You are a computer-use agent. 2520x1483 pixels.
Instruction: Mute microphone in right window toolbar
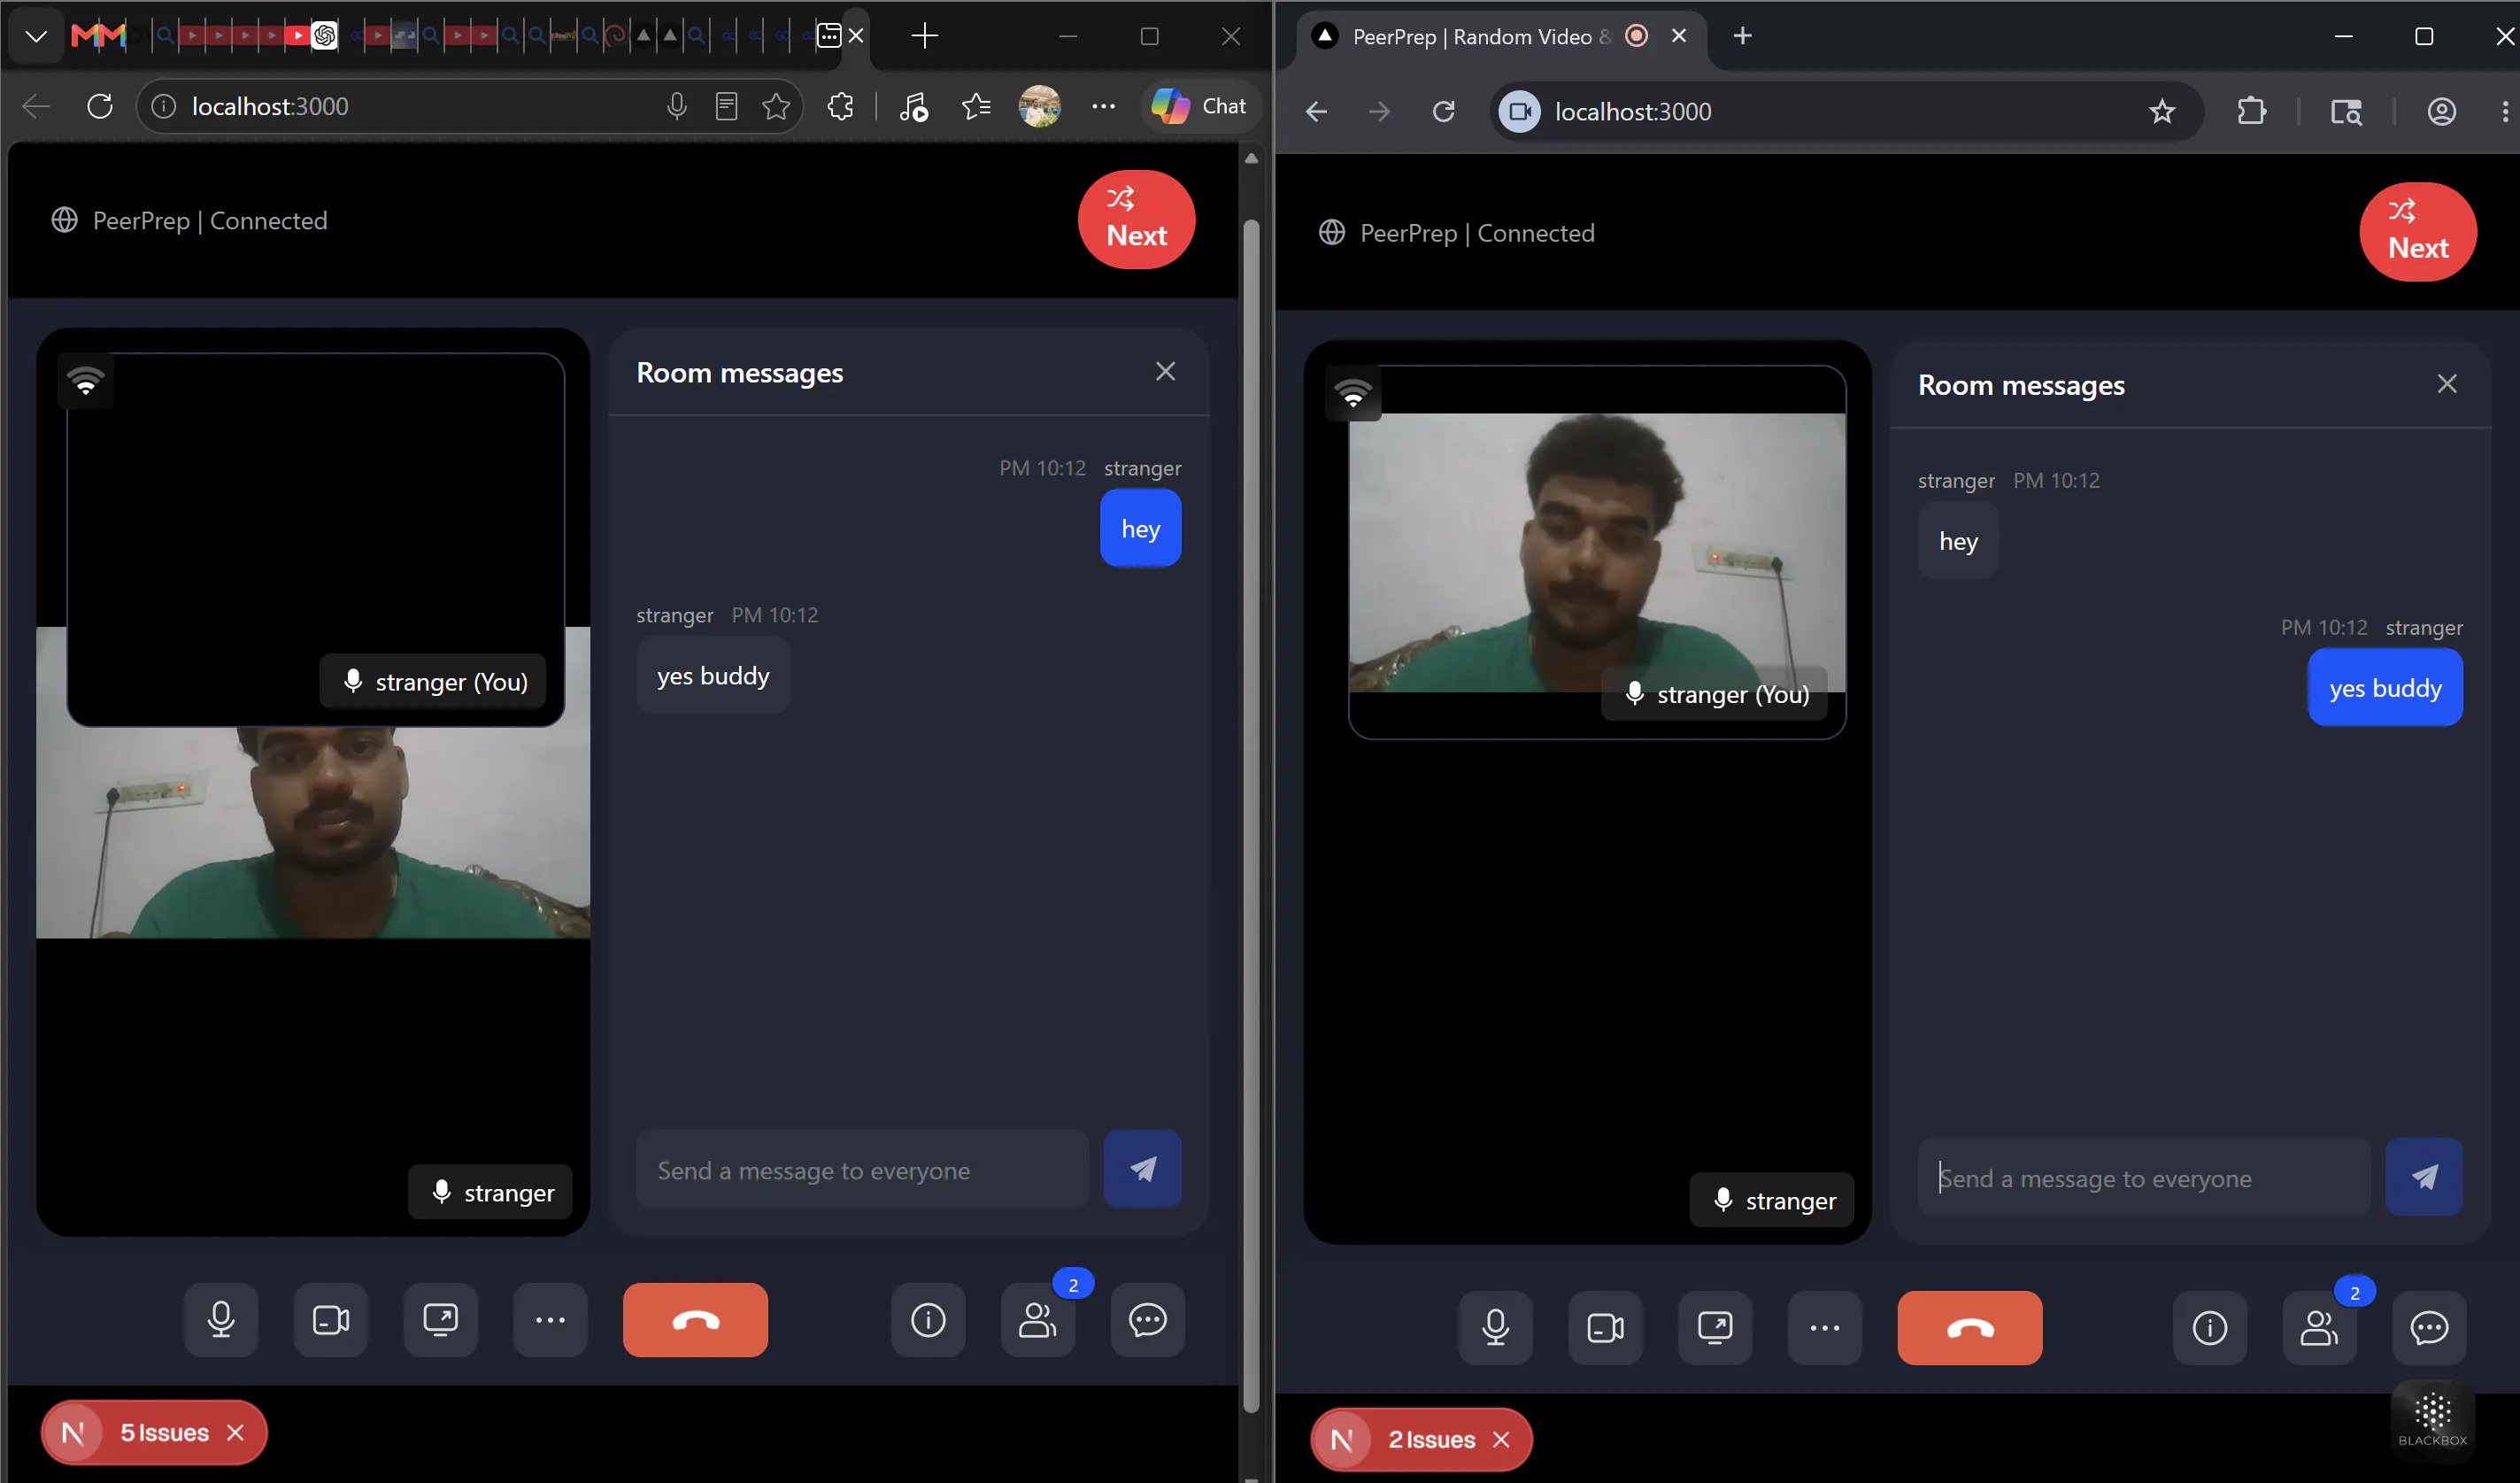tap(1496, 1328)
